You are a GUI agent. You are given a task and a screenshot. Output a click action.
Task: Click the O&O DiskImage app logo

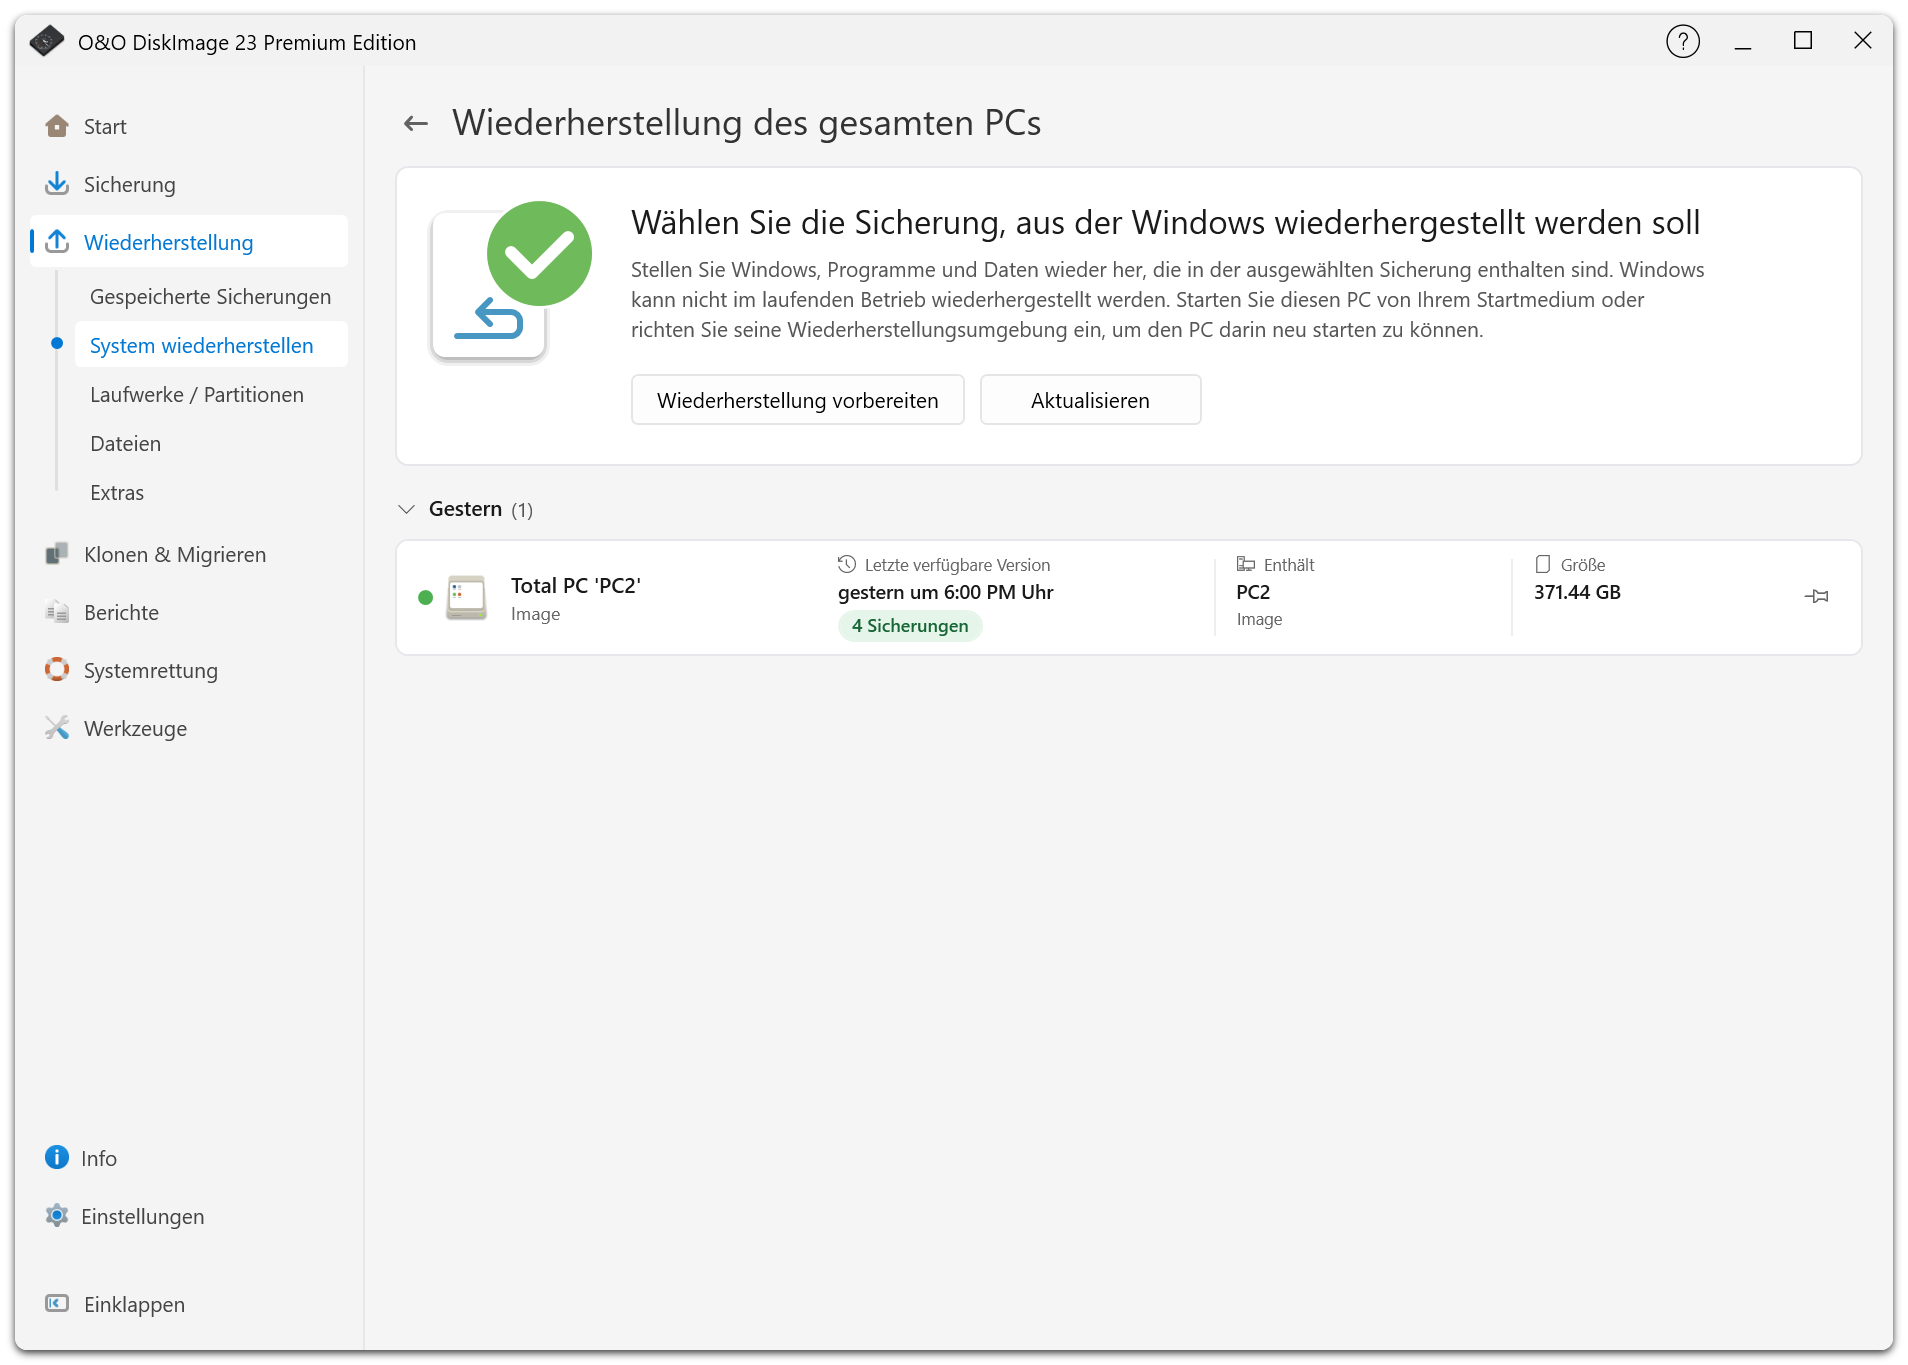[x=46, y=41]
